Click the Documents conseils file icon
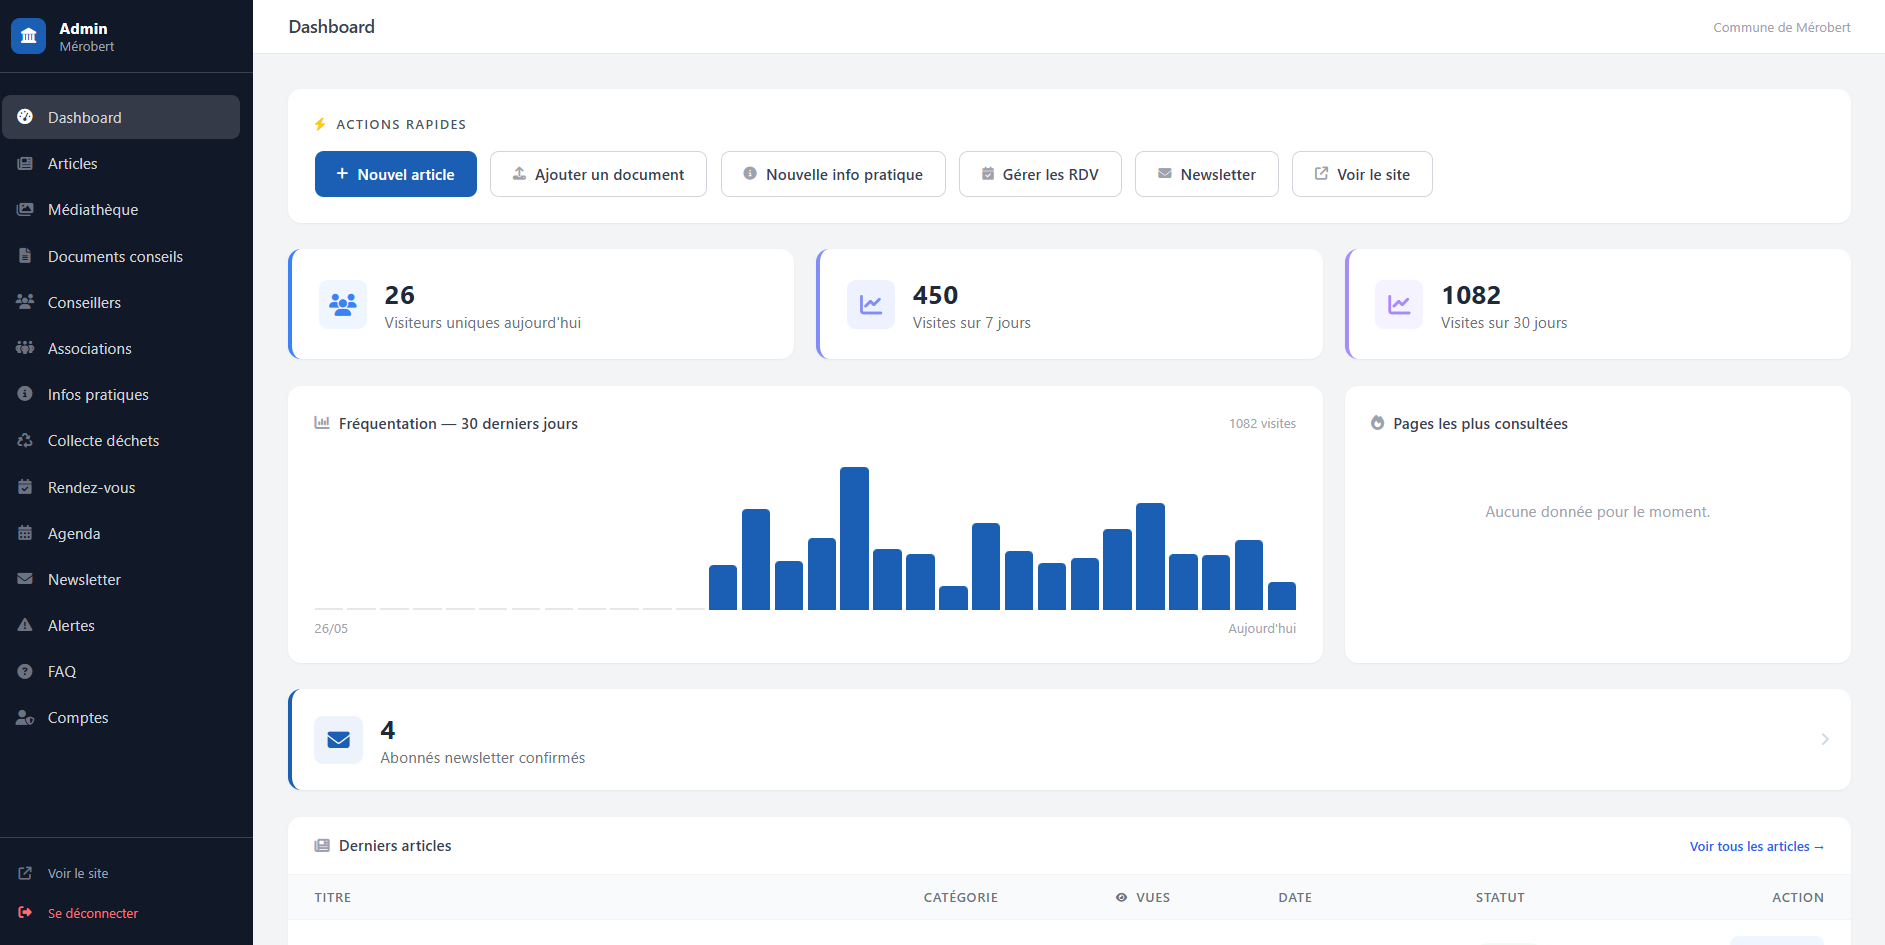Viewport: 1885px width, 945px height. pos(25,256)
